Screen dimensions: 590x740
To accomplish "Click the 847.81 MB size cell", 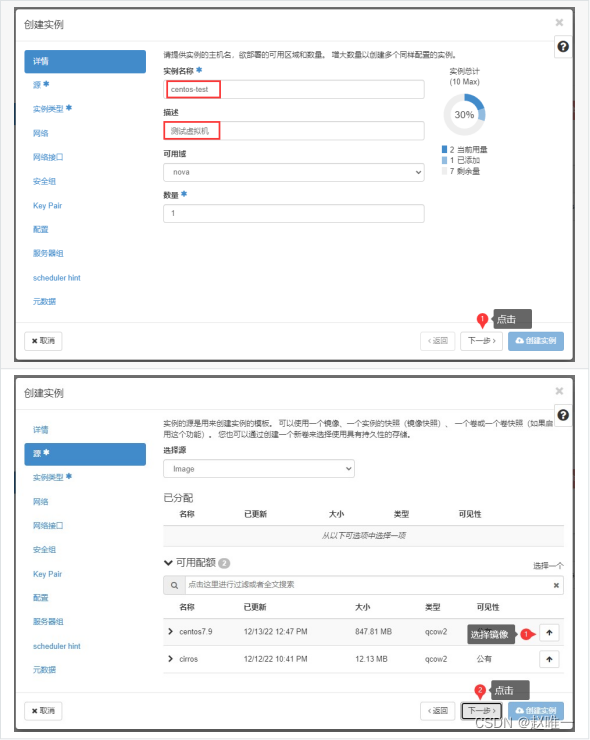I will [x=373, y=632].
